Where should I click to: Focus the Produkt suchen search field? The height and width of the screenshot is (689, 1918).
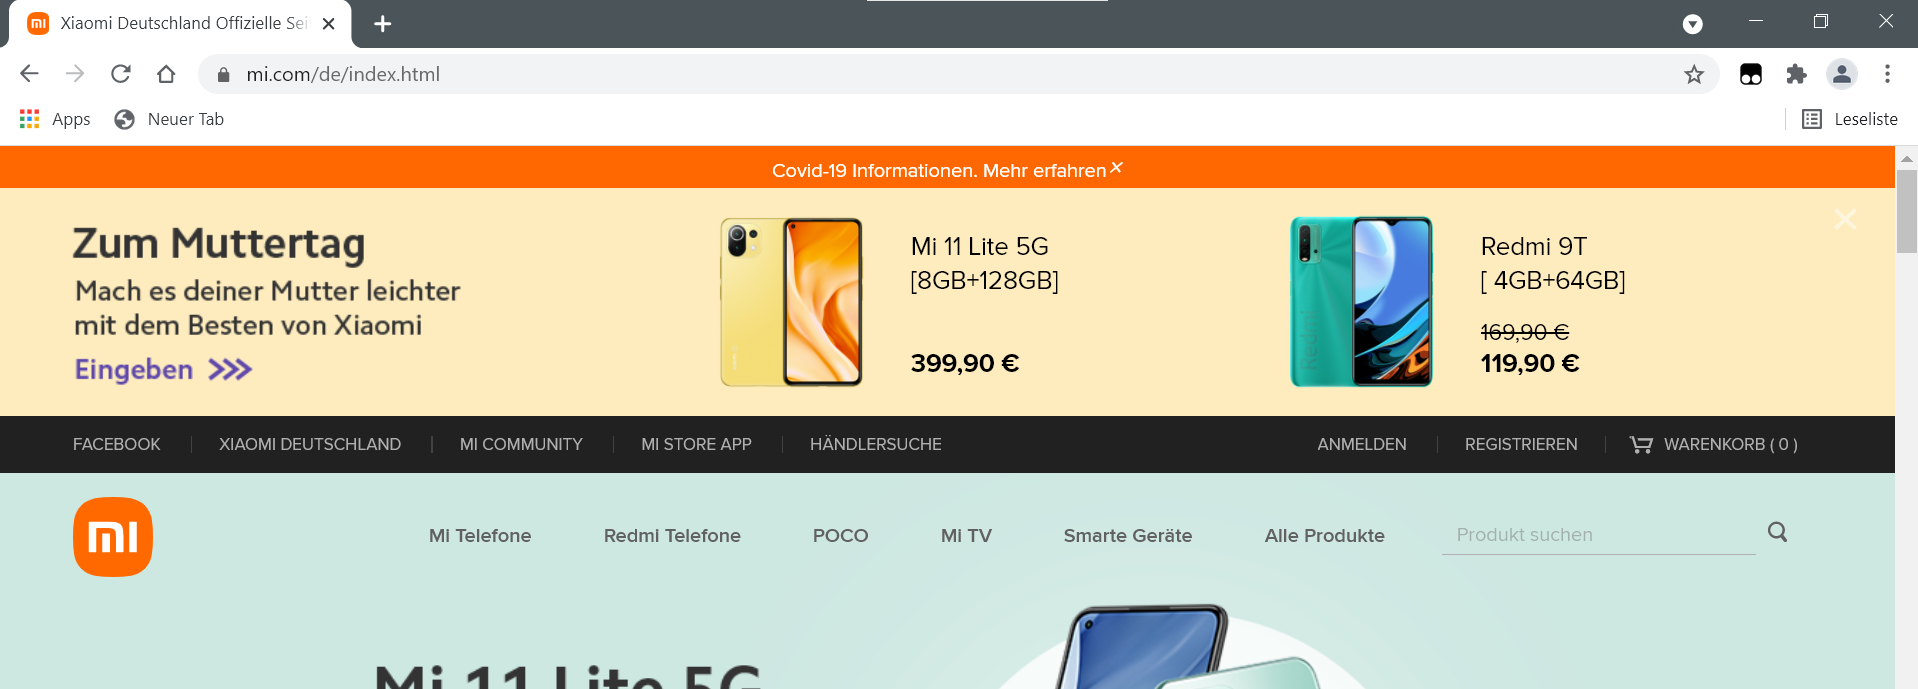tap(1598, 535)
